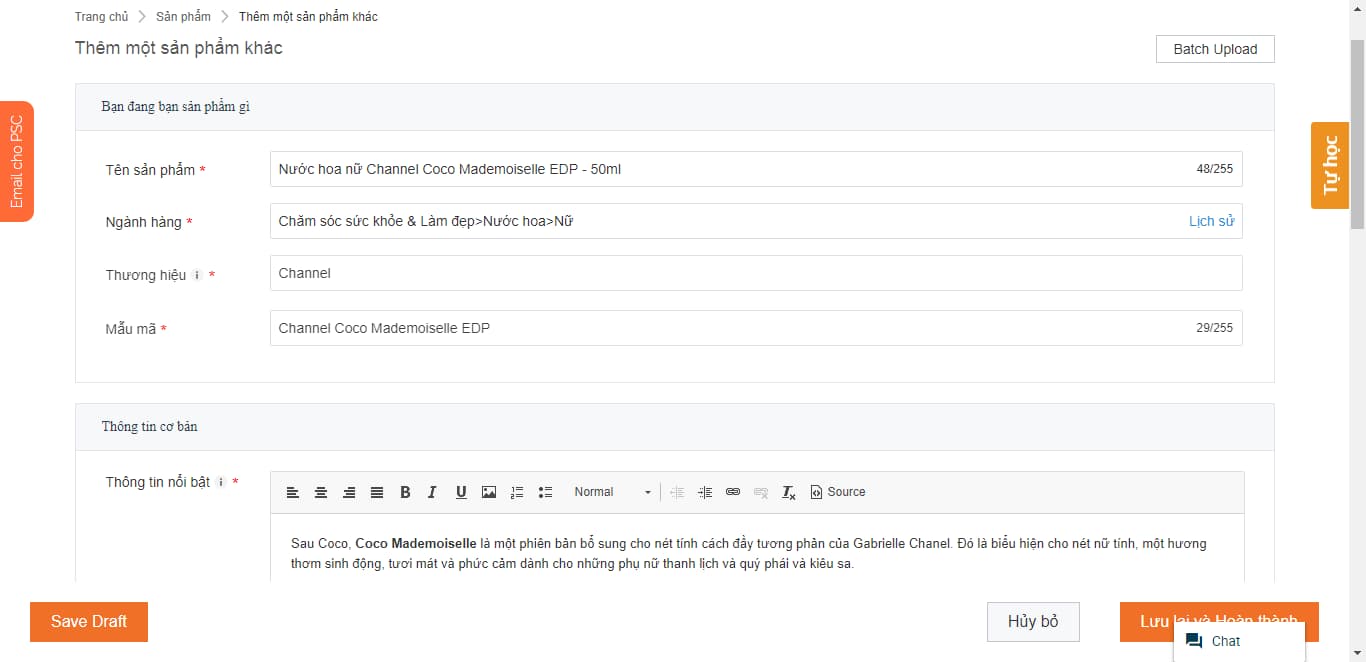Insert a bulleted list
The height and width of the screenshot is (662, 1366).
point(545,492)
